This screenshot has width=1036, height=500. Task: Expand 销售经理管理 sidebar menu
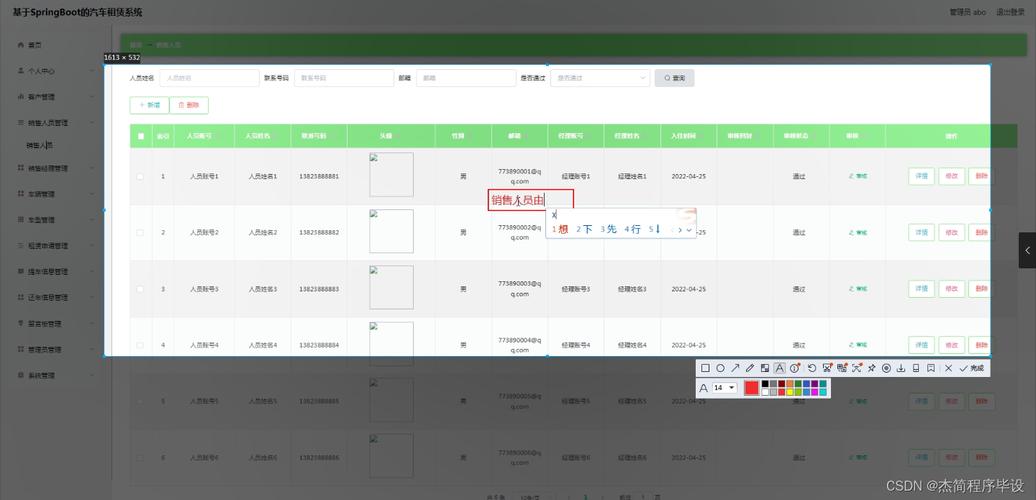pos(56,168)
